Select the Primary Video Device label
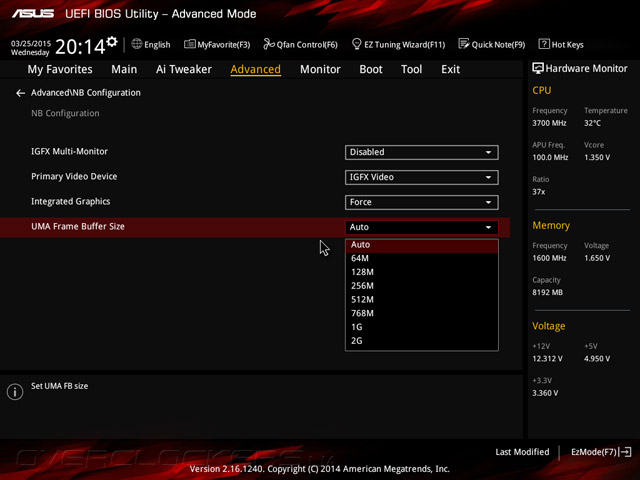Screen dimensions: 640x480 pyautogui.click(x=74, y=176)
